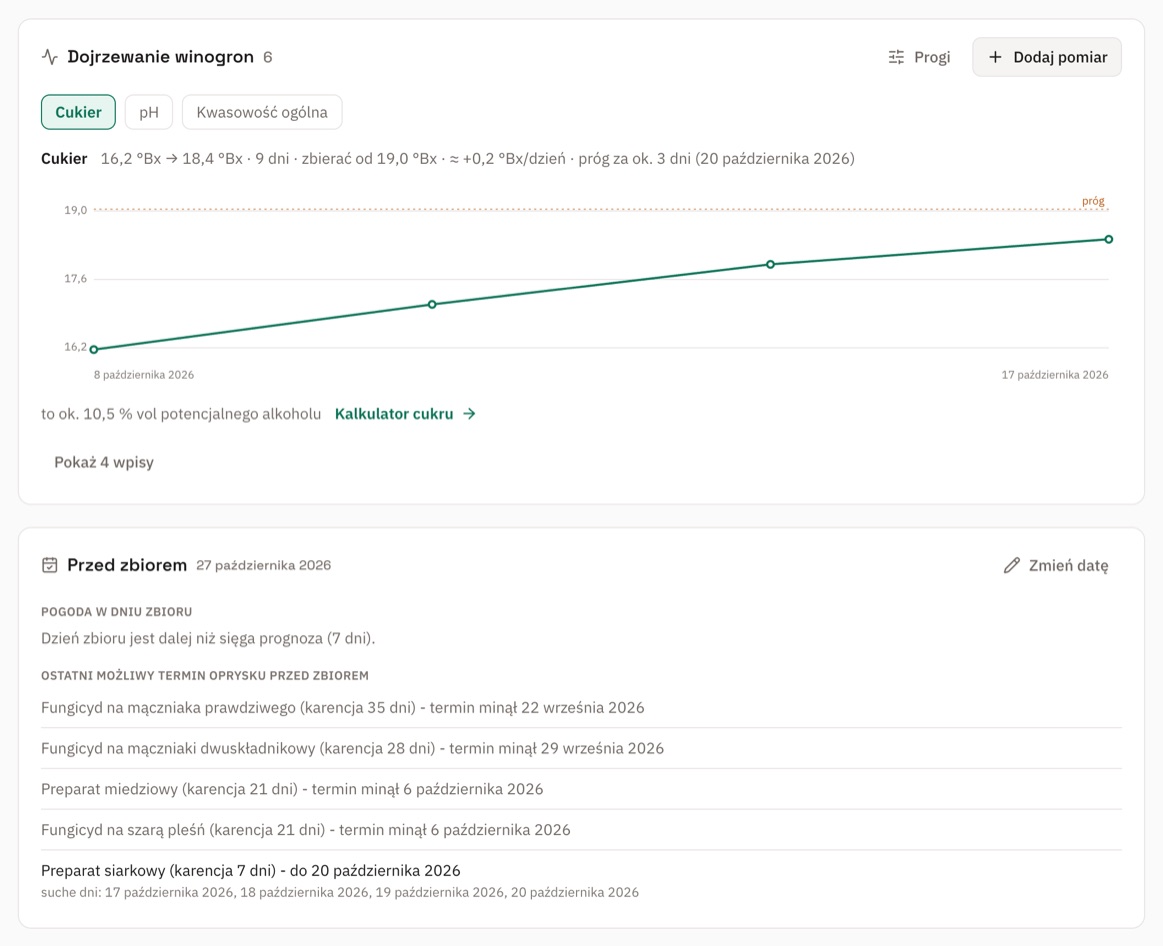Screen dimensions: 1163x946
Task: Click the second data point on the sugar chart
Action: click(432, 304)
